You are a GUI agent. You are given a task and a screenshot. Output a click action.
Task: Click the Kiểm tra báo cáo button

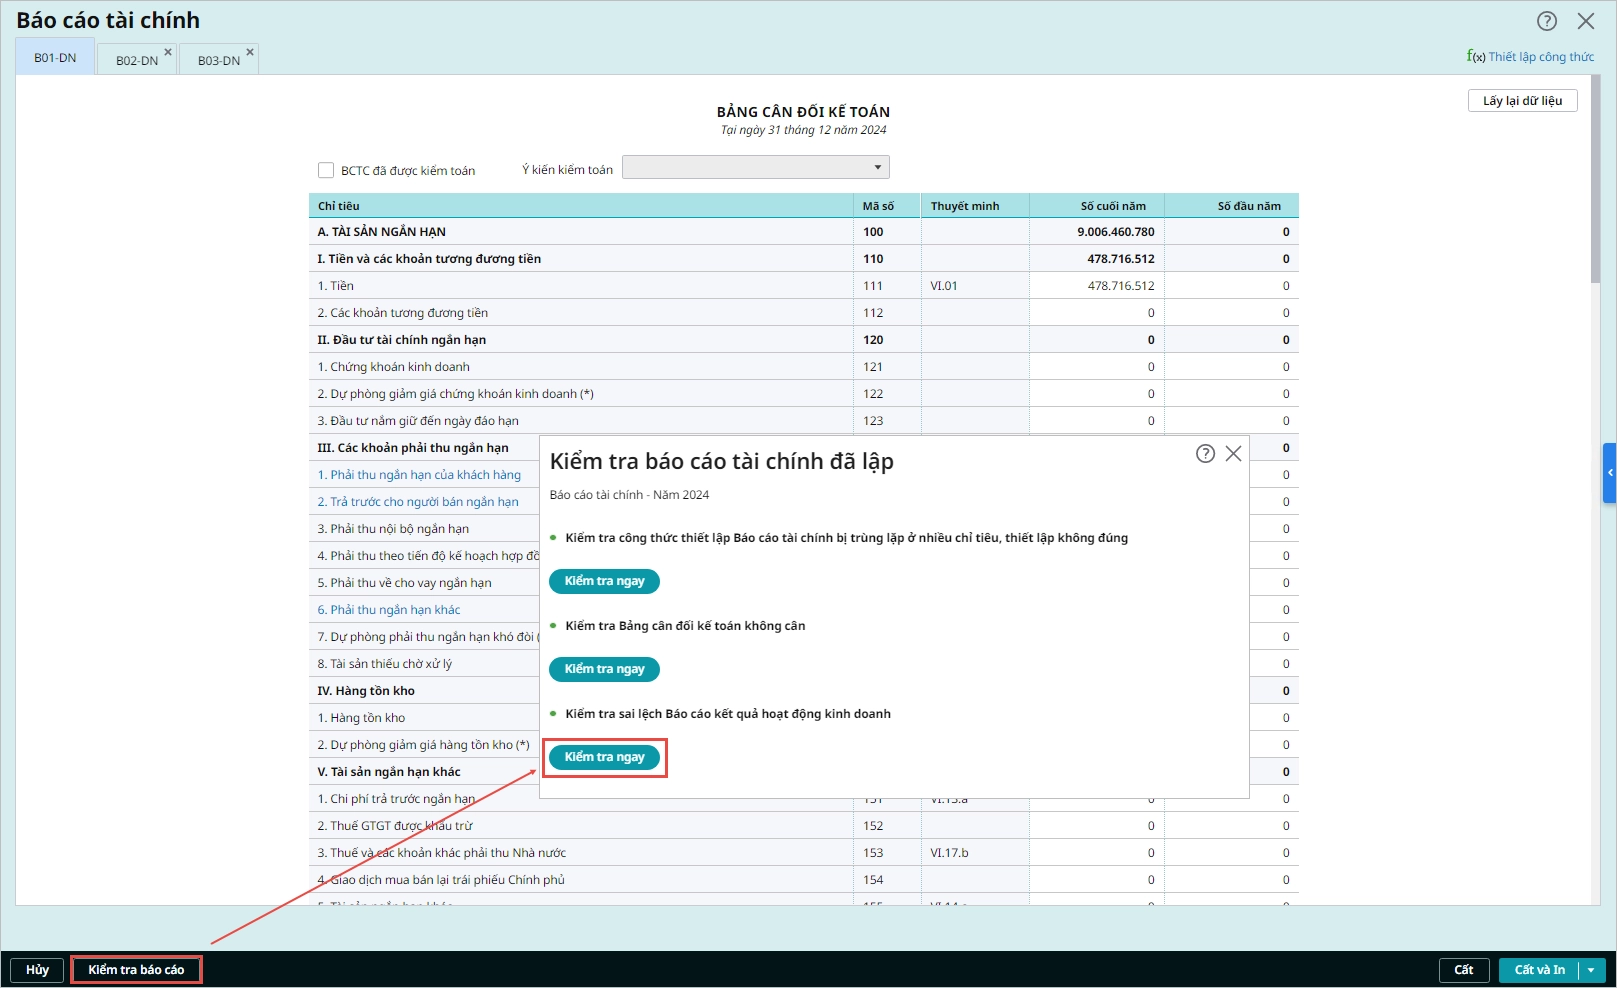pyautogui.click(x=136, y=970)
